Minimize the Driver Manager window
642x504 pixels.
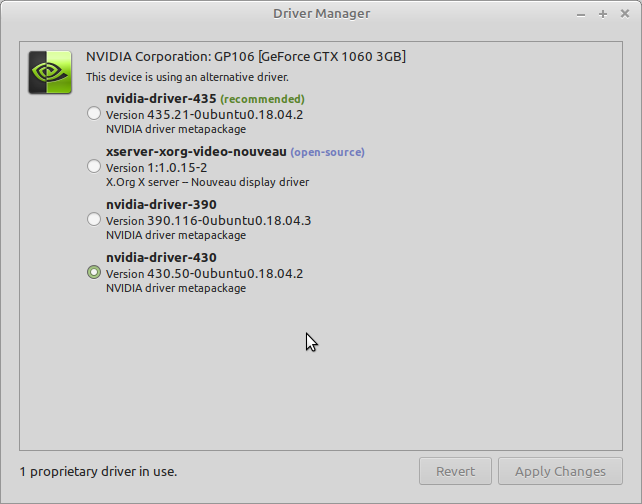[581, 14]
